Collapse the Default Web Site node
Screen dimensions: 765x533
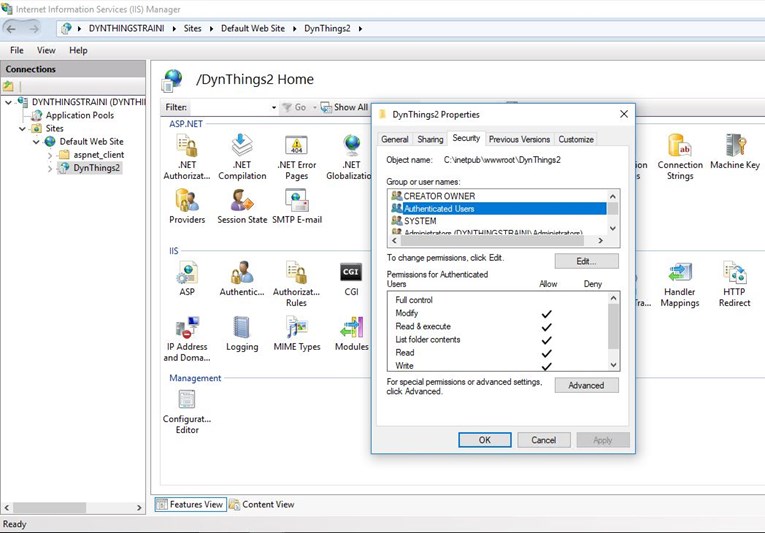point(36,142)
